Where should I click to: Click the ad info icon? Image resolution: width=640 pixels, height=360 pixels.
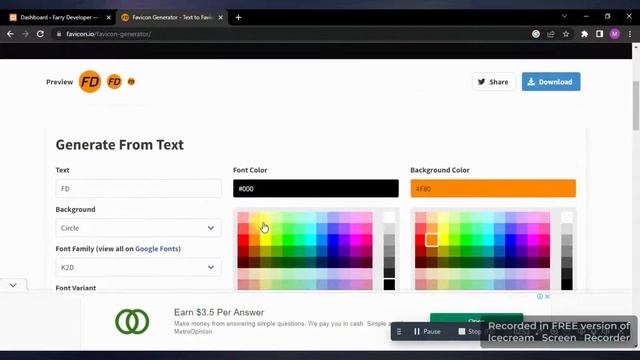tap(540, 297)
